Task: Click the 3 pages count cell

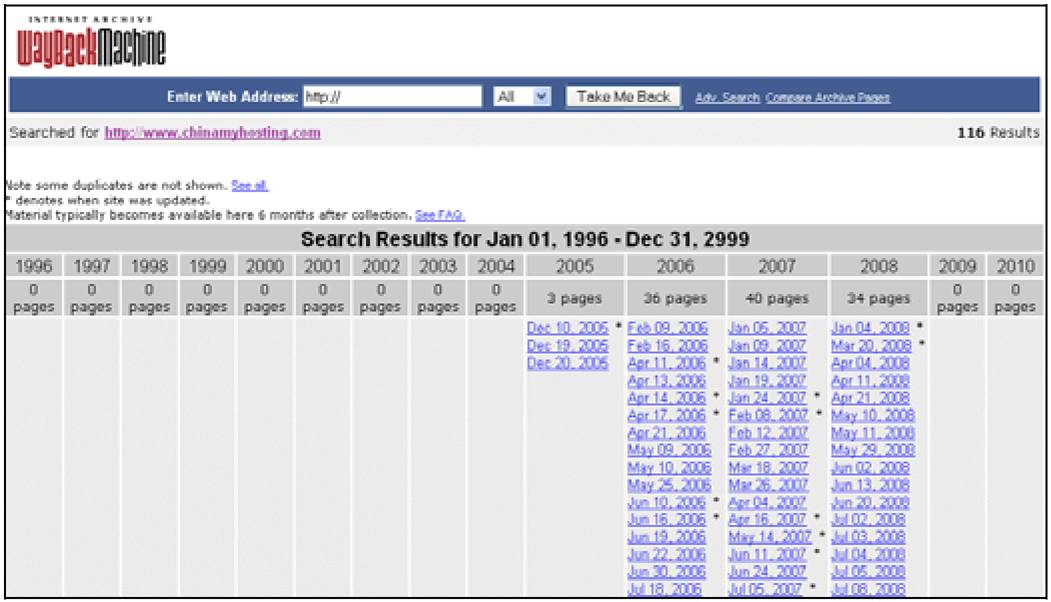Action: [x=575, y=298]
